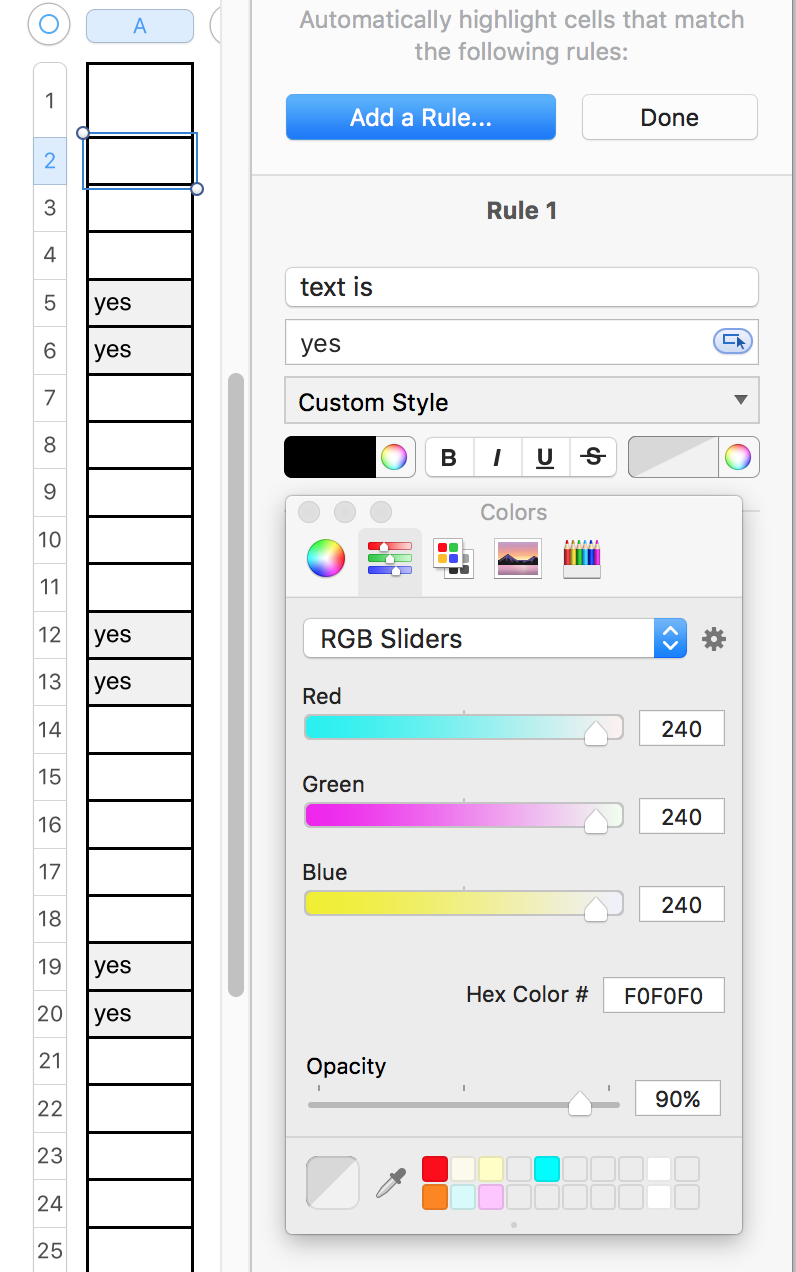Screen dimensions: 796x1272
Task: Open the RGB Sliders mode selector
Action: (x=670, y=637)
